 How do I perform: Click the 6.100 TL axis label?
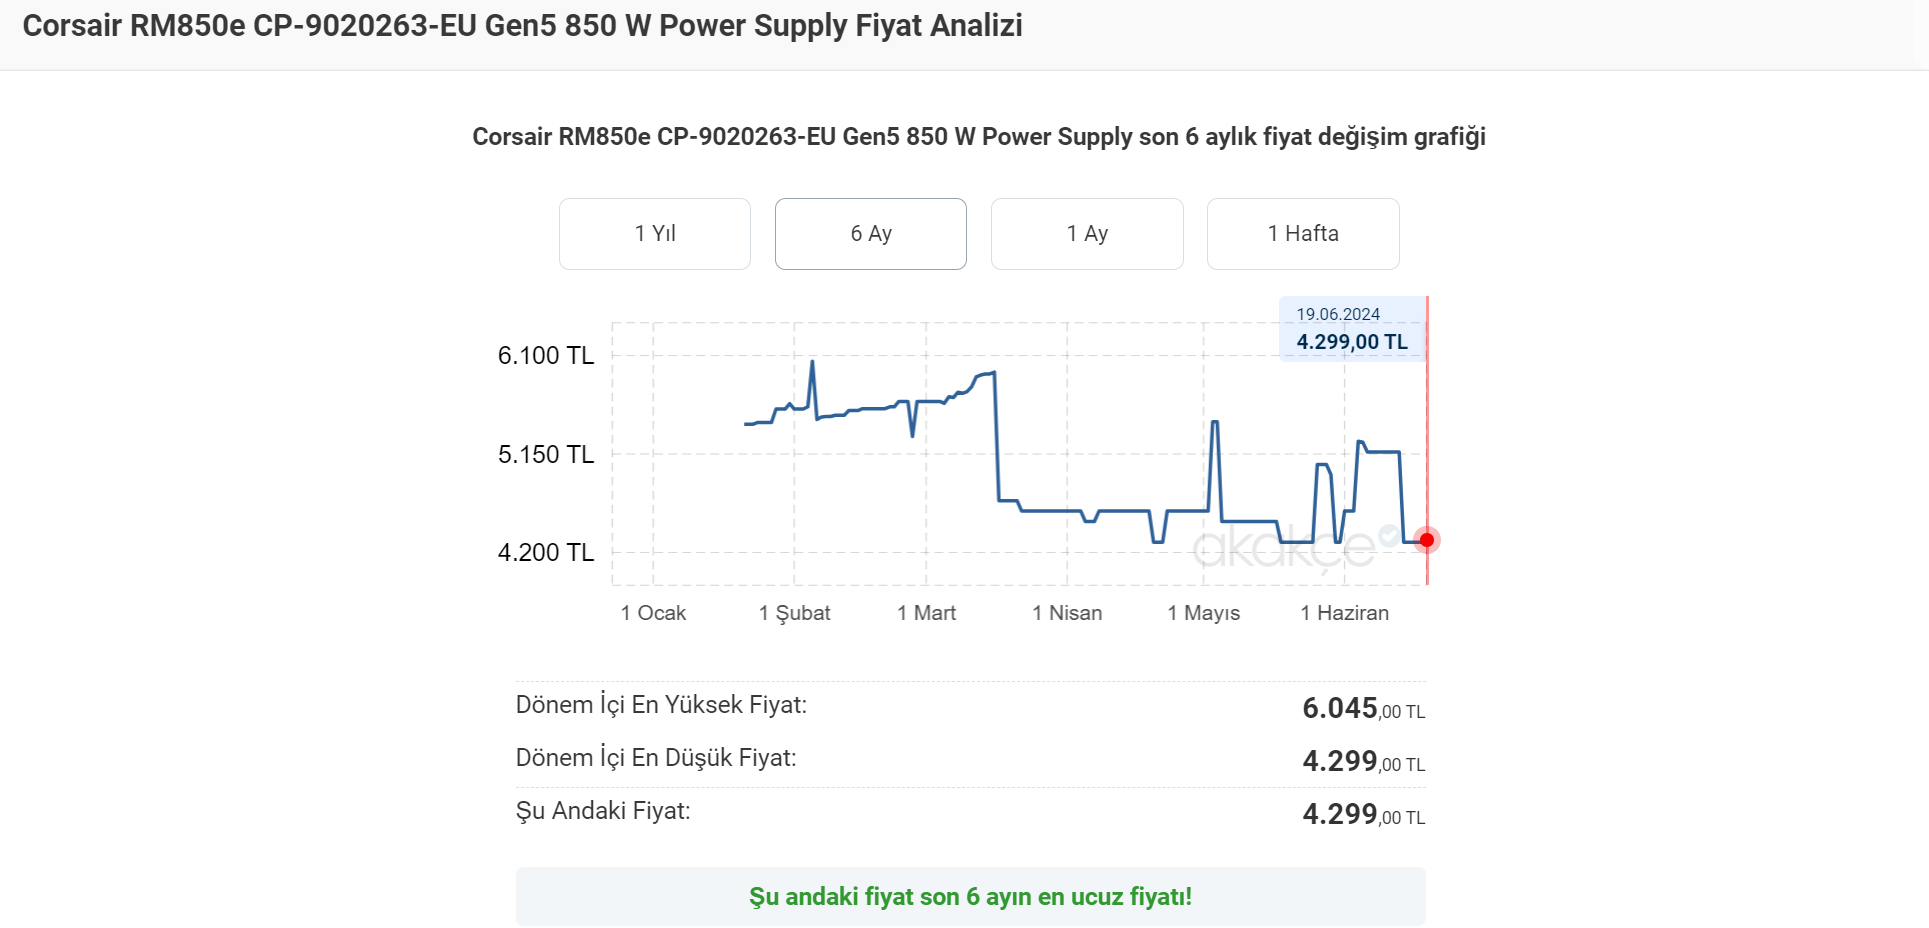[x=545, y=356]
